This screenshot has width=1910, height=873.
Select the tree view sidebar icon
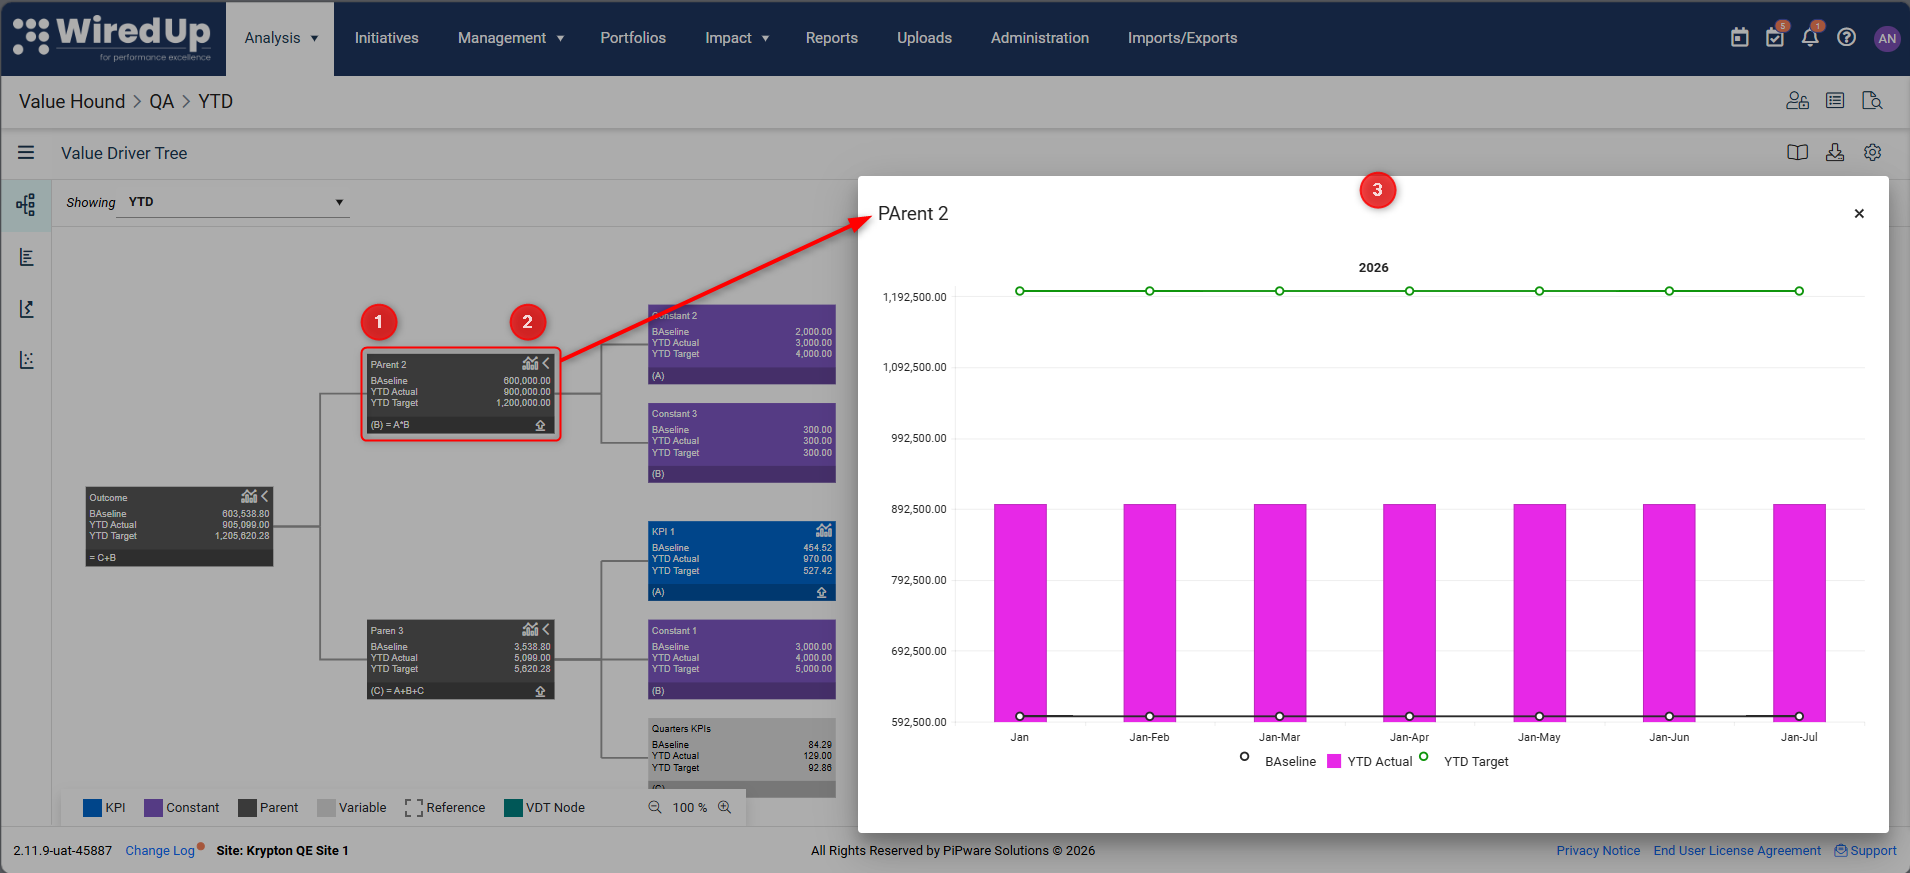pos(26,205)
